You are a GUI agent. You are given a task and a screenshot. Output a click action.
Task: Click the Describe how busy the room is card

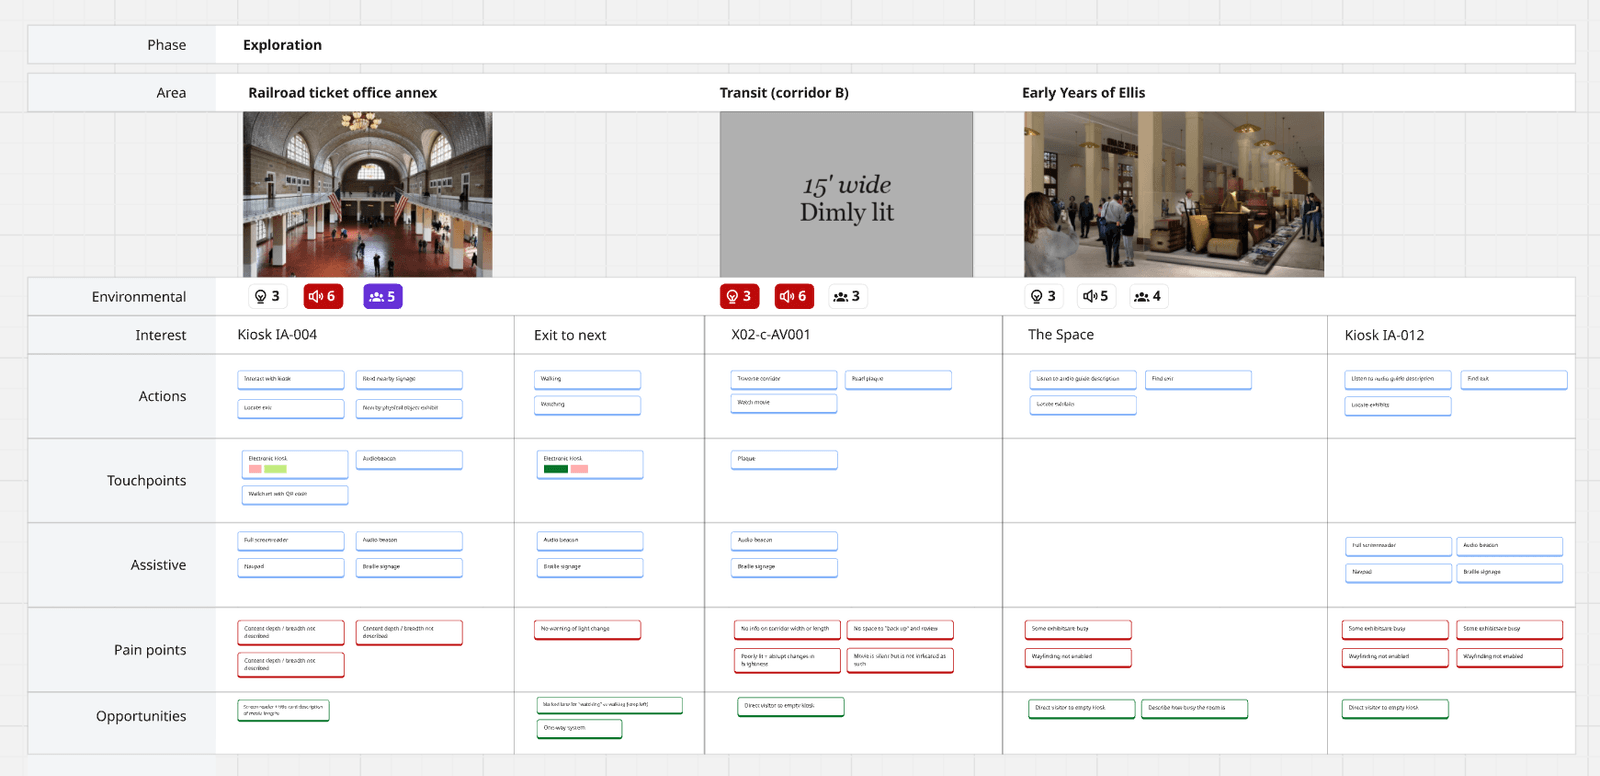(1195, 709)
